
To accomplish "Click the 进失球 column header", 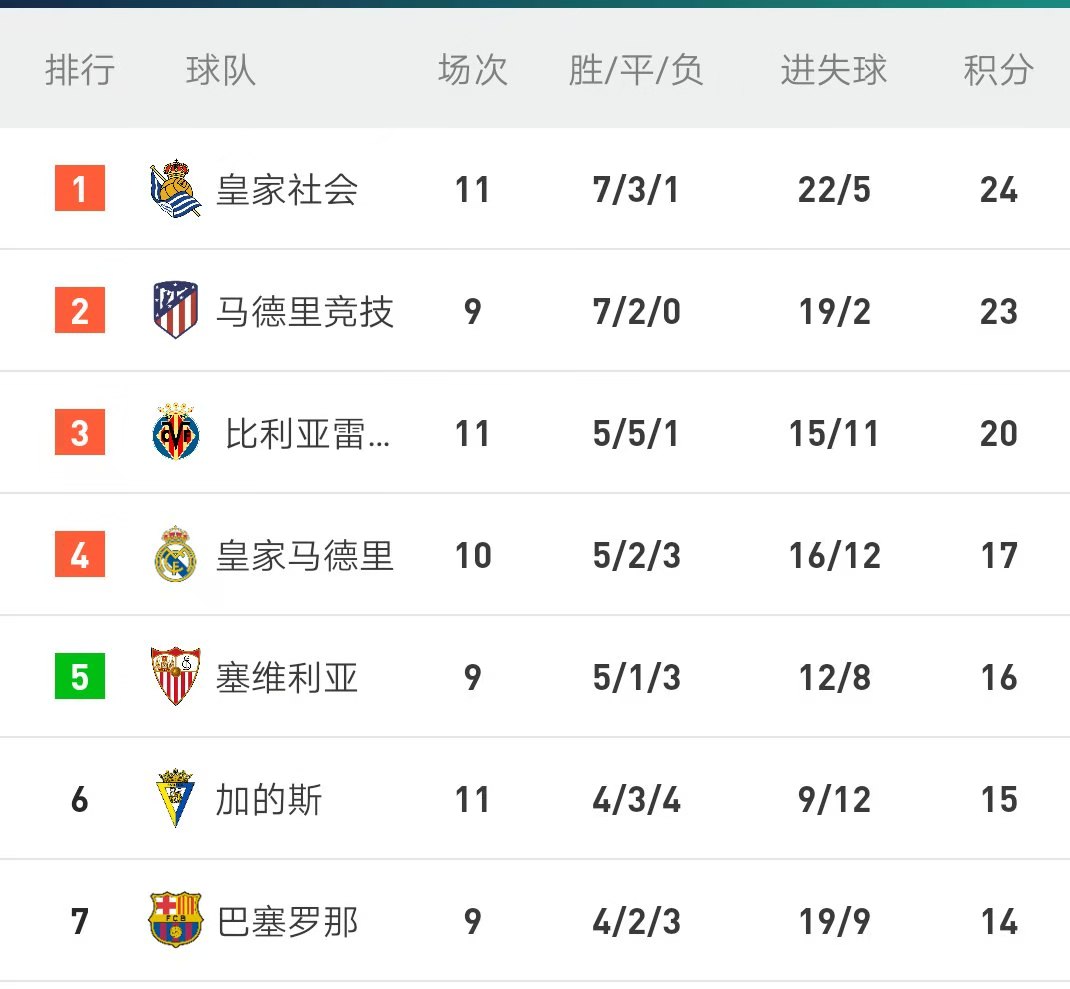I will coord(834,70).
